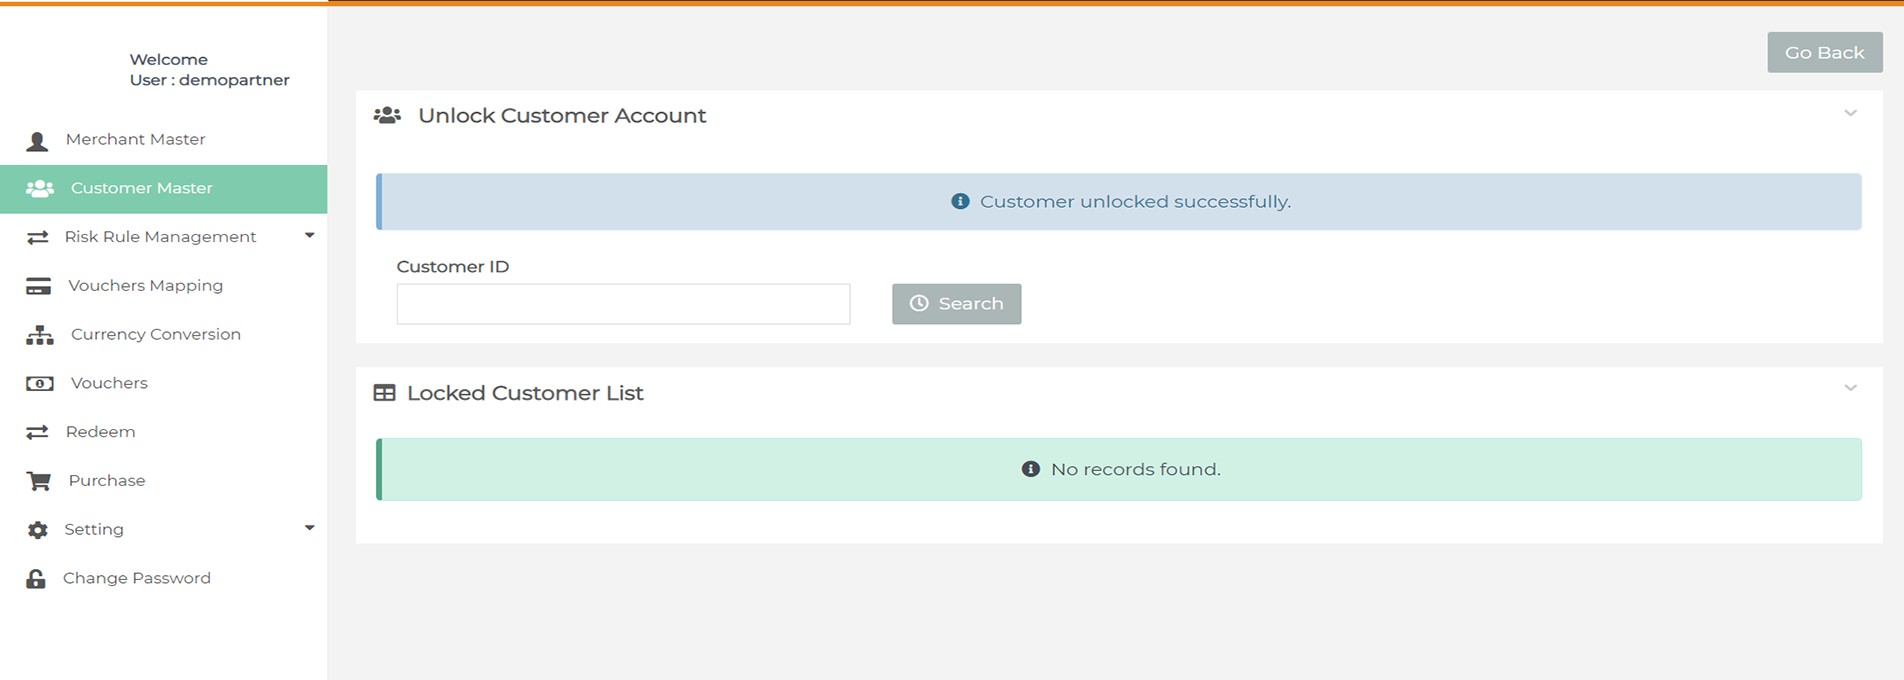Image resolution: width=1904 pixels, height=680 pixels.
Task: Click the info icon in success message
Action: pyautogui.click(x=960, y=202)
